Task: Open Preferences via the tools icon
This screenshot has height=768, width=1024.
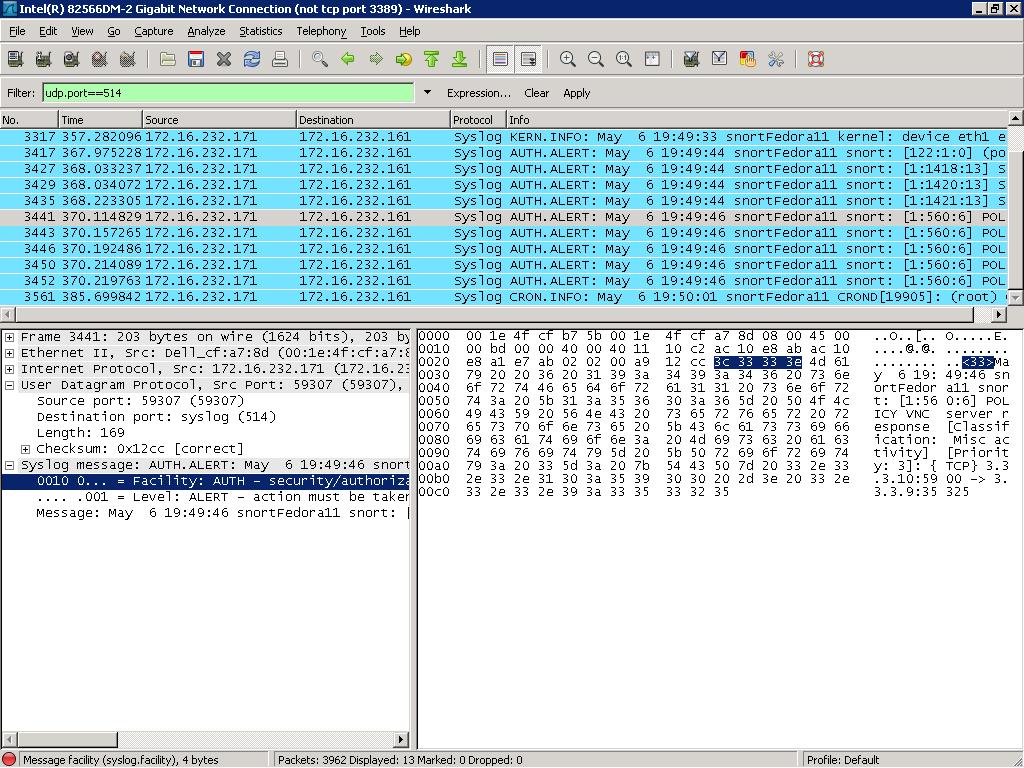Action: pos(775,60)
